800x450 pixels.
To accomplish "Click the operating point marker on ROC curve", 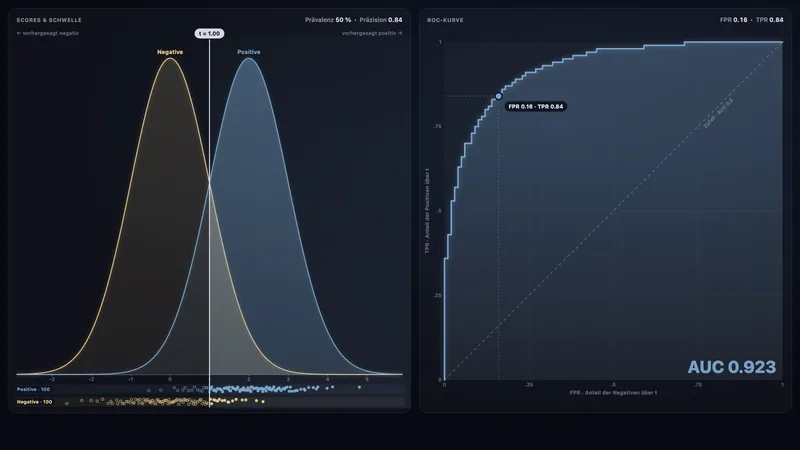I will (498, 96).
